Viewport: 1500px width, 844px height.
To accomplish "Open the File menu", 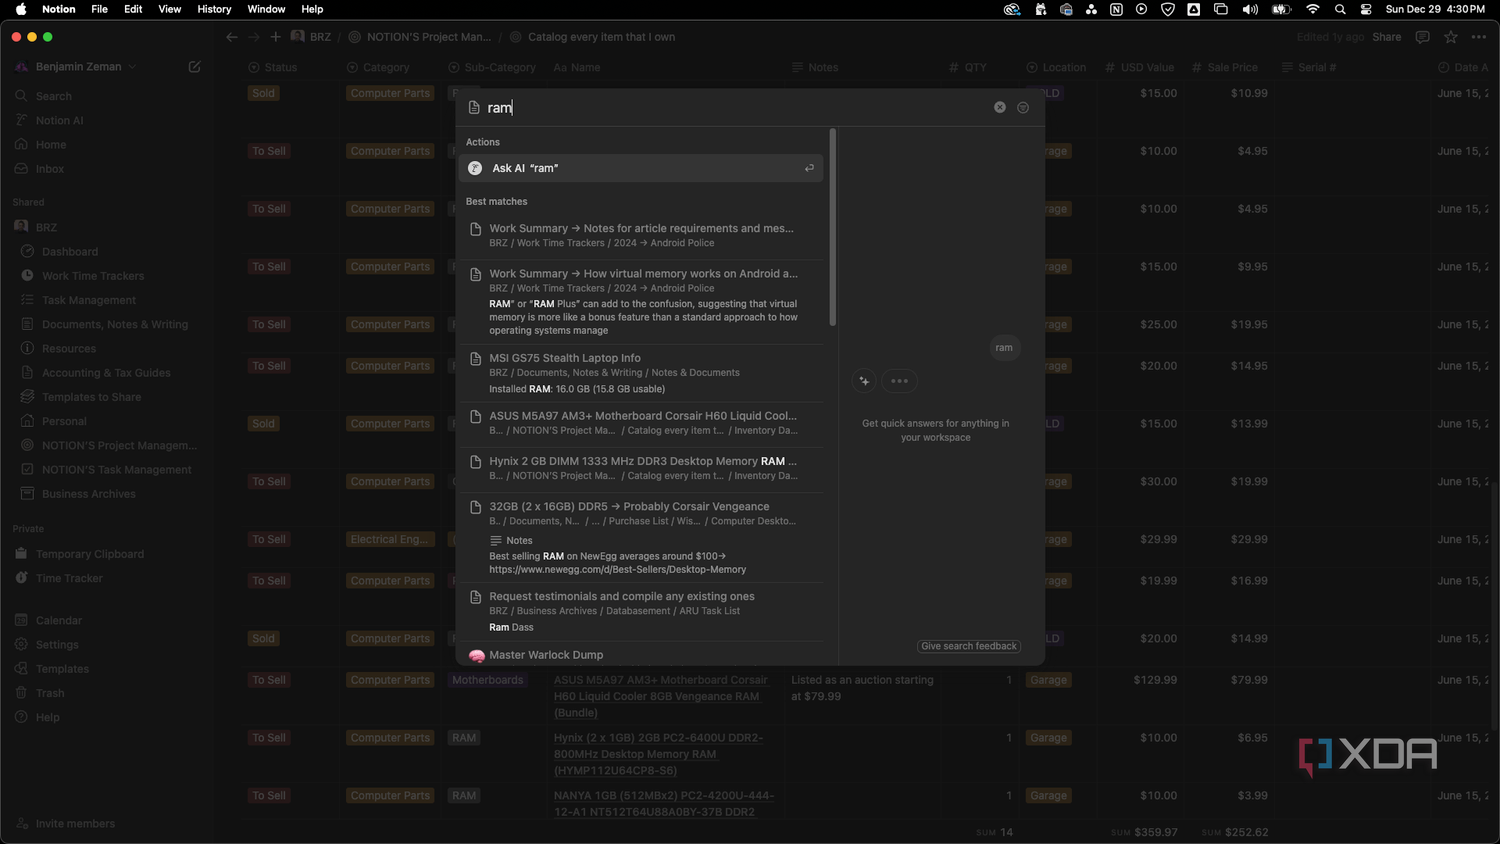I will [99, 9].
